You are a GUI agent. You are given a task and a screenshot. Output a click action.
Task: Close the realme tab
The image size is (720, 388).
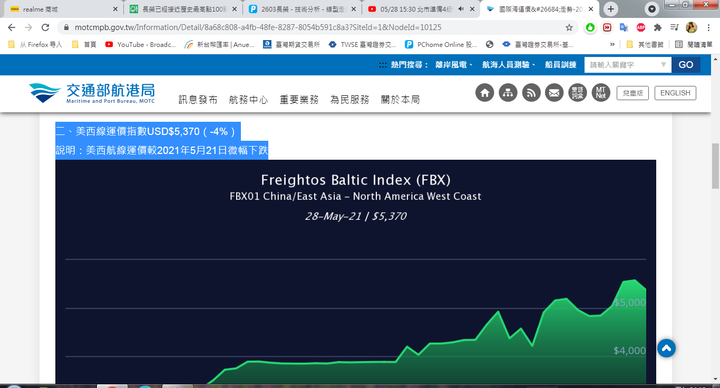(x=115, y=9)
